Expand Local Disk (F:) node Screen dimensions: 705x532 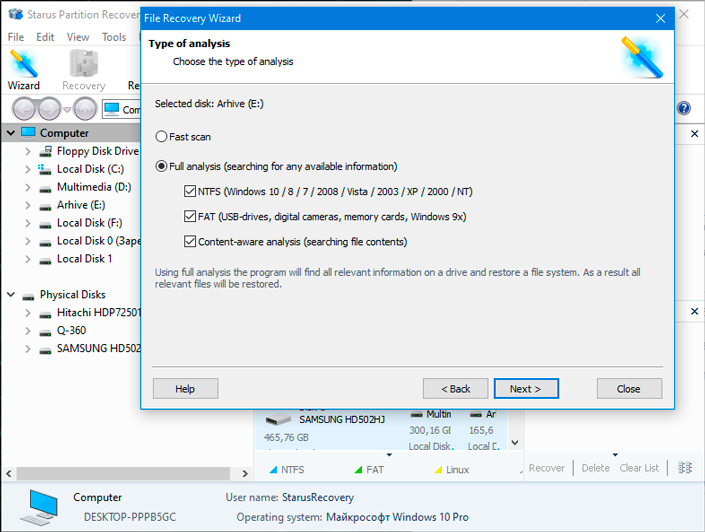[x=28, y=223]
